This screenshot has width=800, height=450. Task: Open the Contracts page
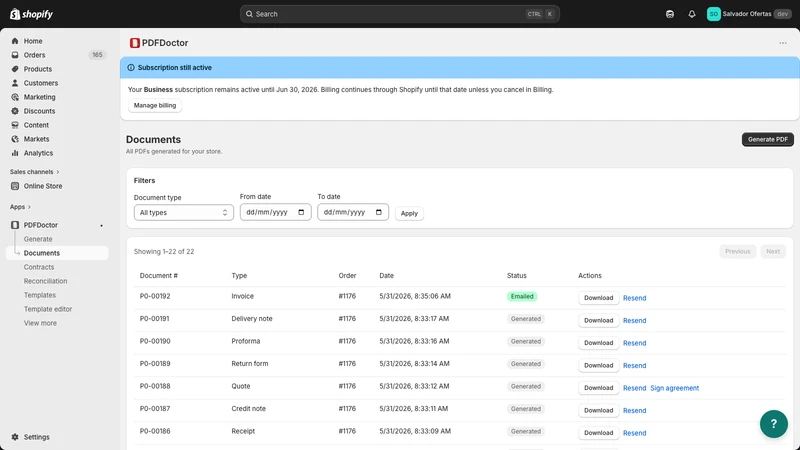[x=39, y=267]
